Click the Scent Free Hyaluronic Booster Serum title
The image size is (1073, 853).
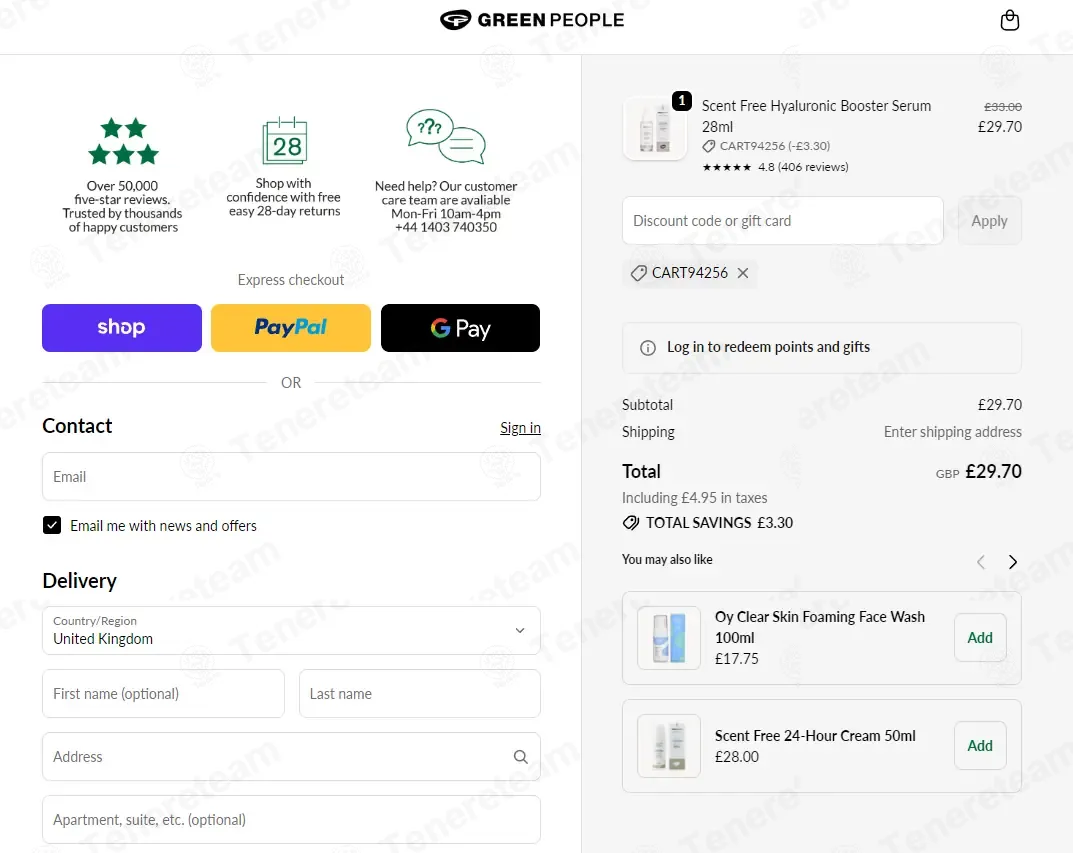[816, 116]
